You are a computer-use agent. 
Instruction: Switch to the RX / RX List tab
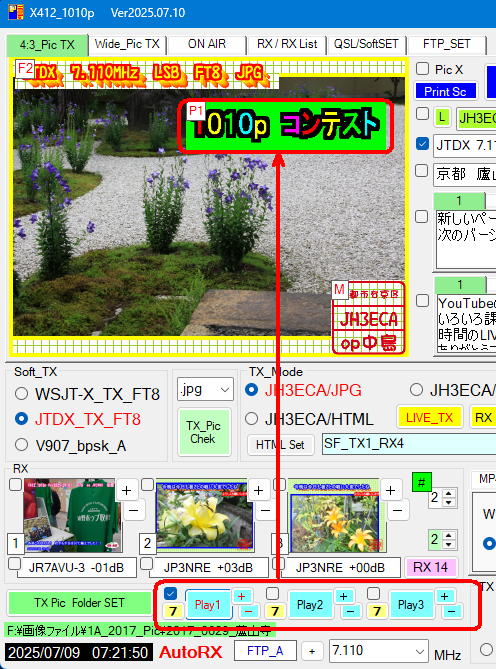point(287,44)
